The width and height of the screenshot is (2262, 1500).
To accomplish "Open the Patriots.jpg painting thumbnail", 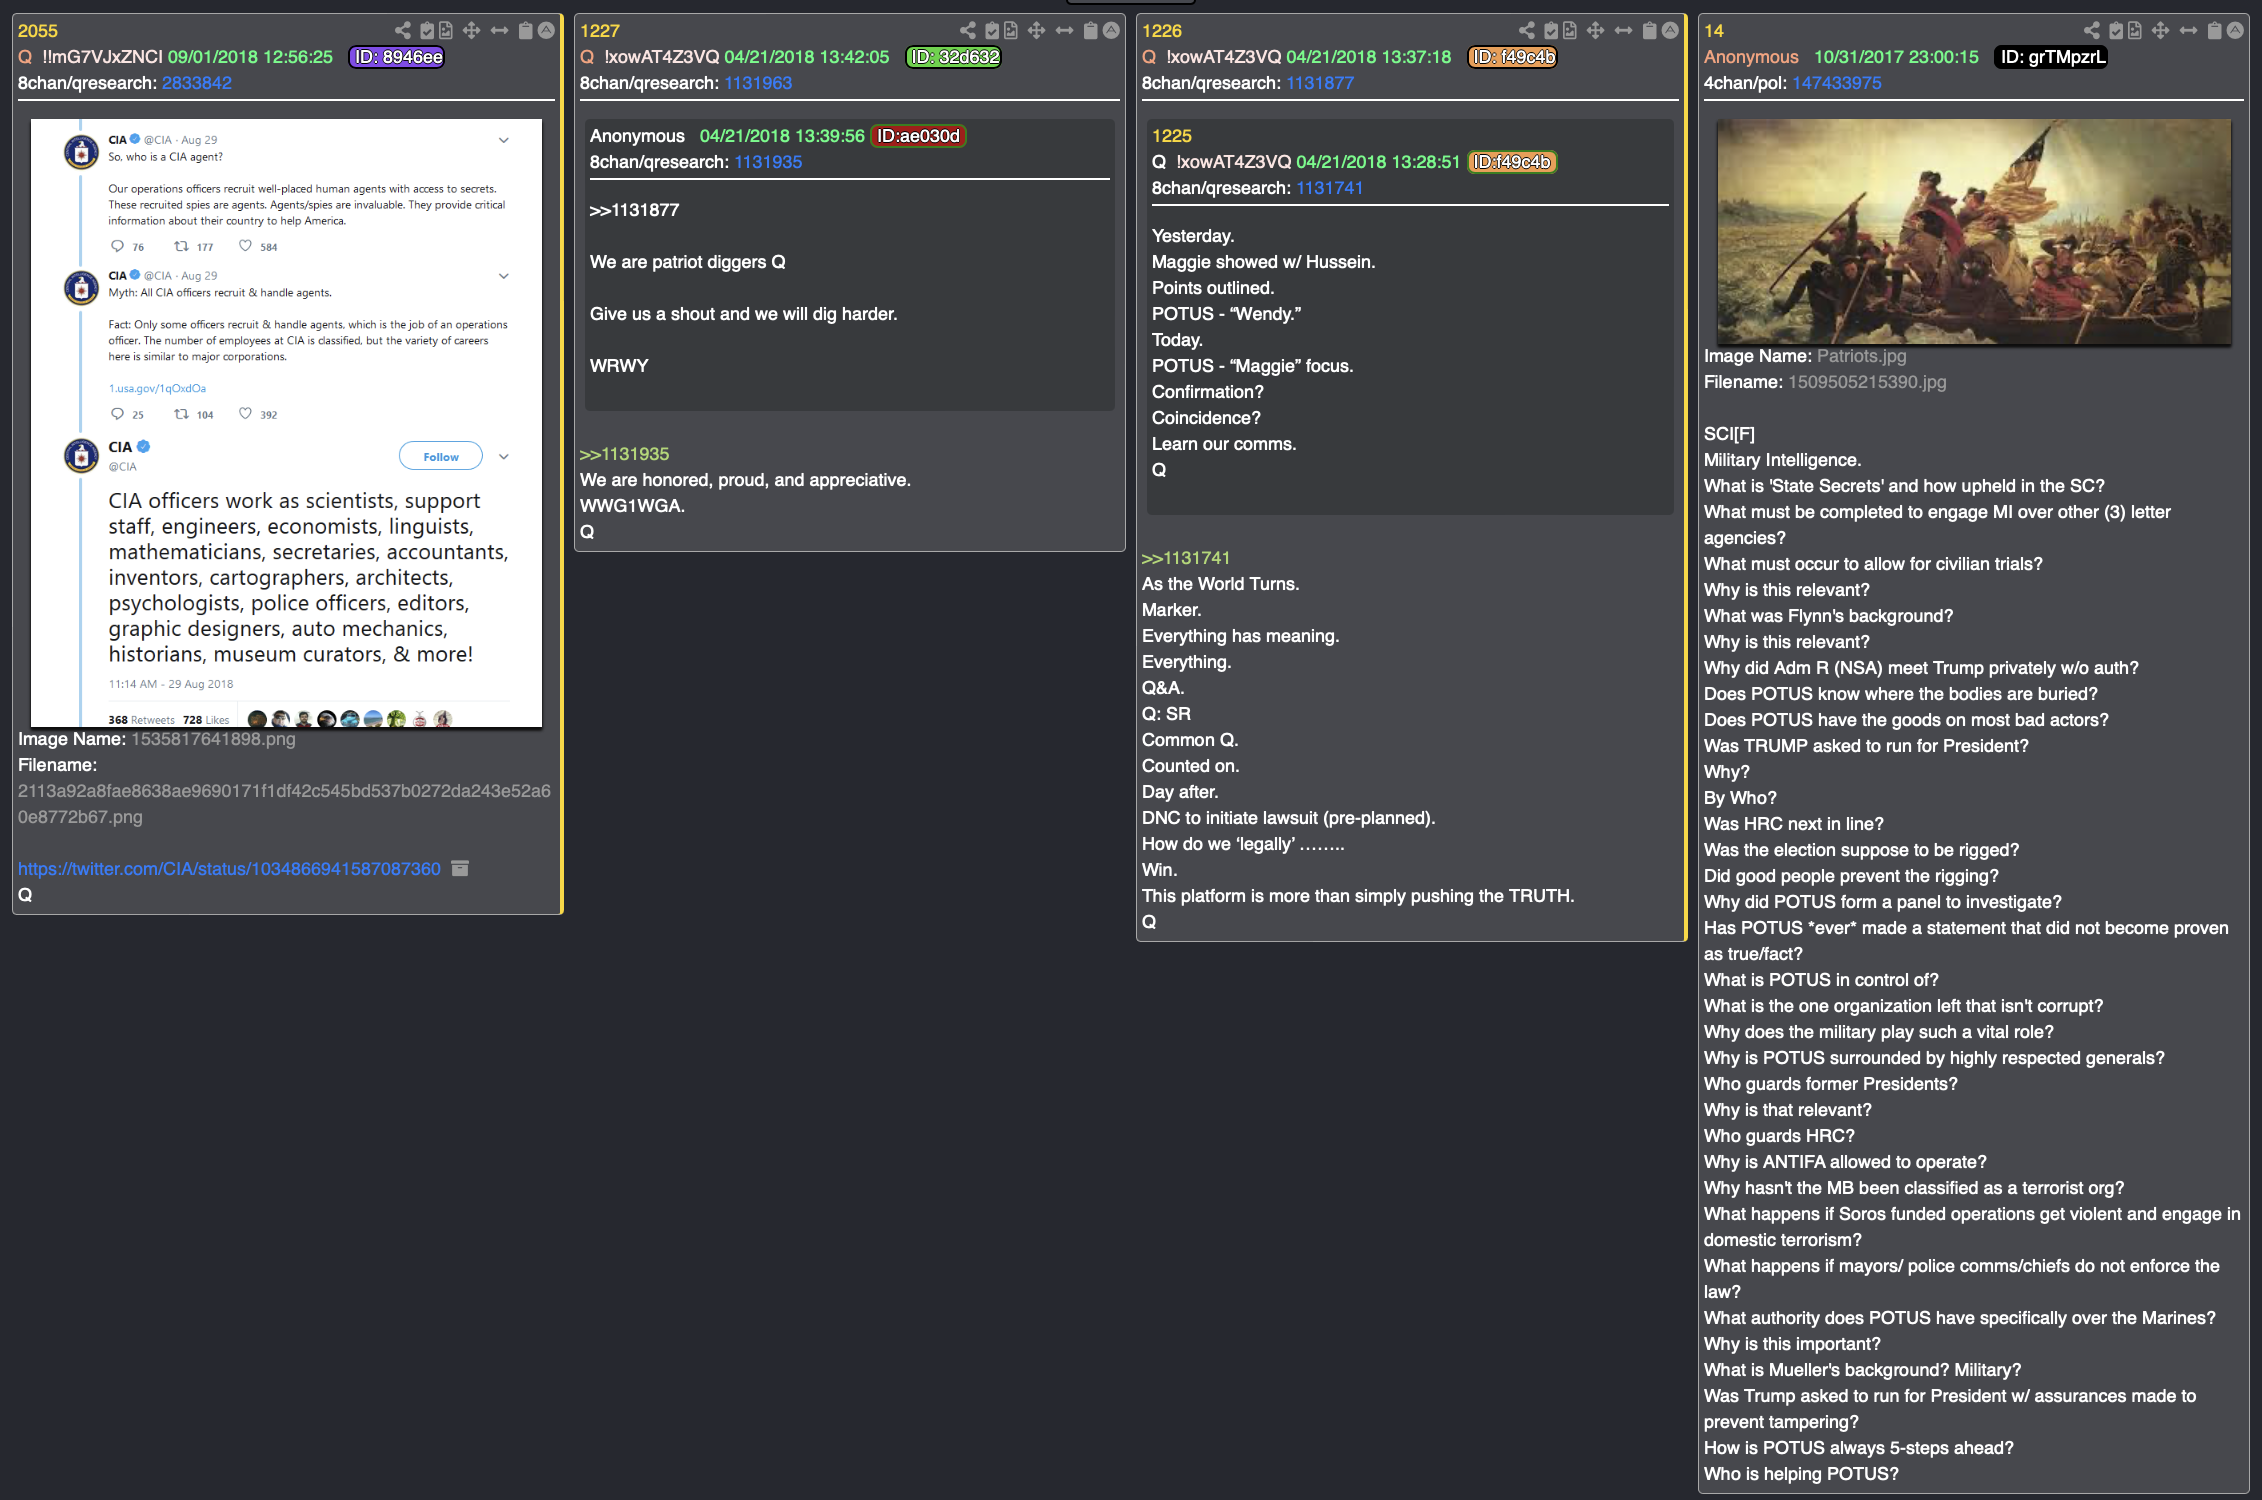I will point(1974,232).
